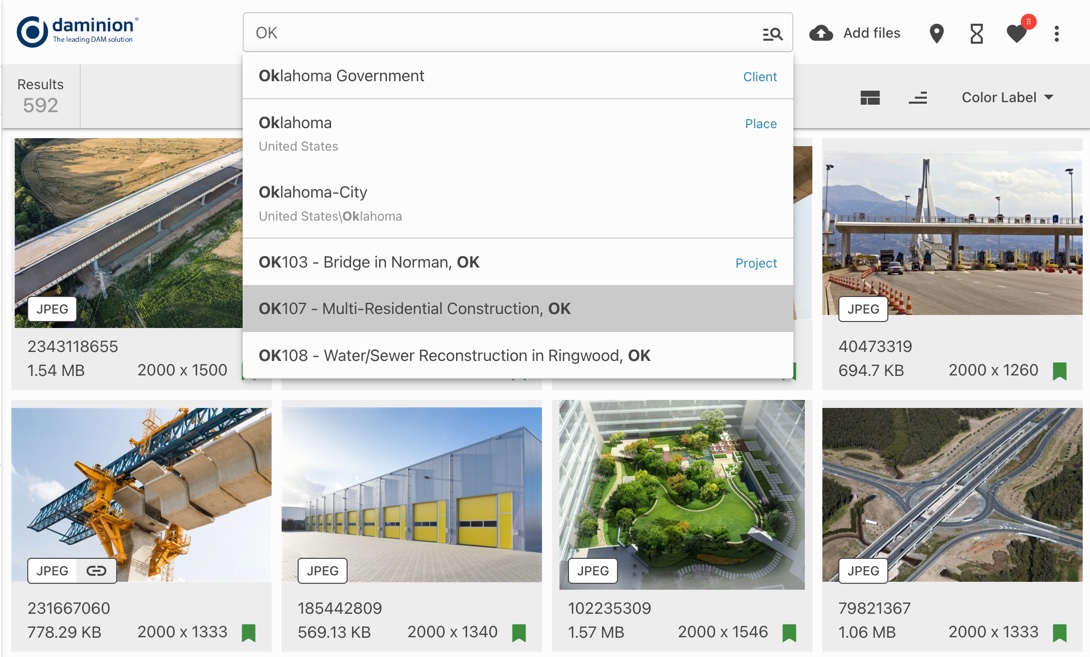This screenshot has height=657, width=1090.
Task: Open the yellow-door warehouse thumbnail 185442809
Action: pos(412,491)
